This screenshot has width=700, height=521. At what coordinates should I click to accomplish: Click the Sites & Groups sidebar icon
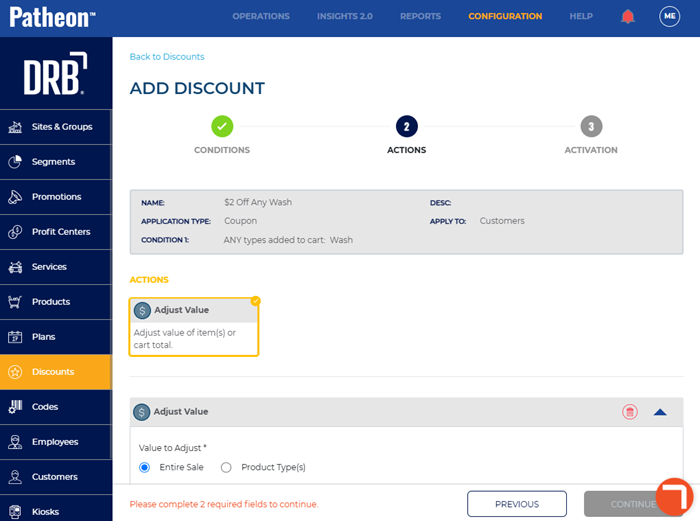coord(15,127)
